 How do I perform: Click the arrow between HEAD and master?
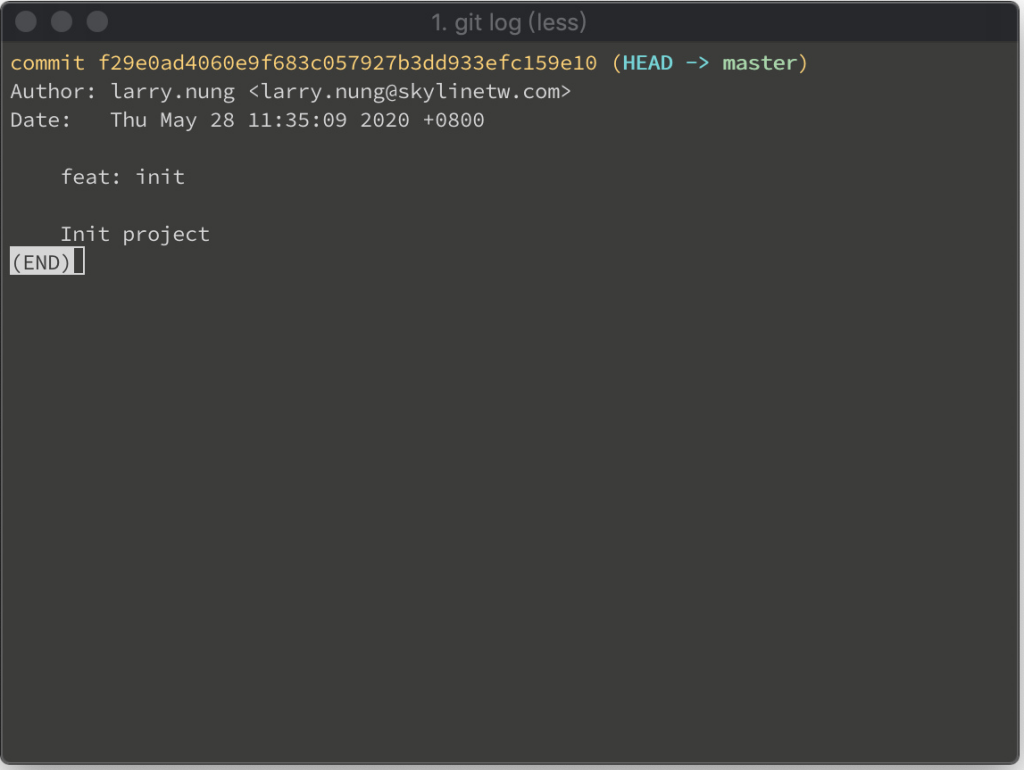697,63
